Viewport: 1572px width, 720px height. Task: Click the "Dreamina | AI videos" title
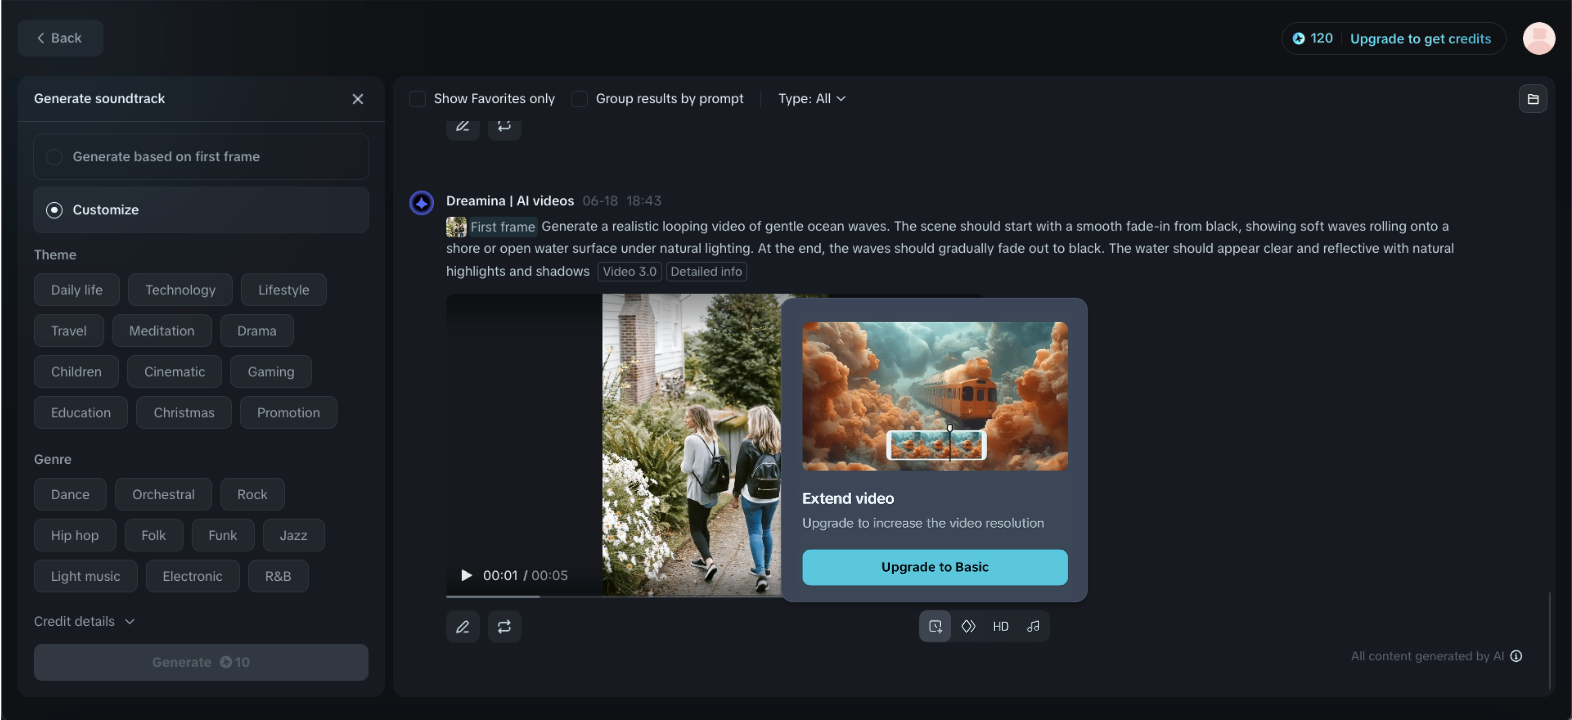point(510,201)
